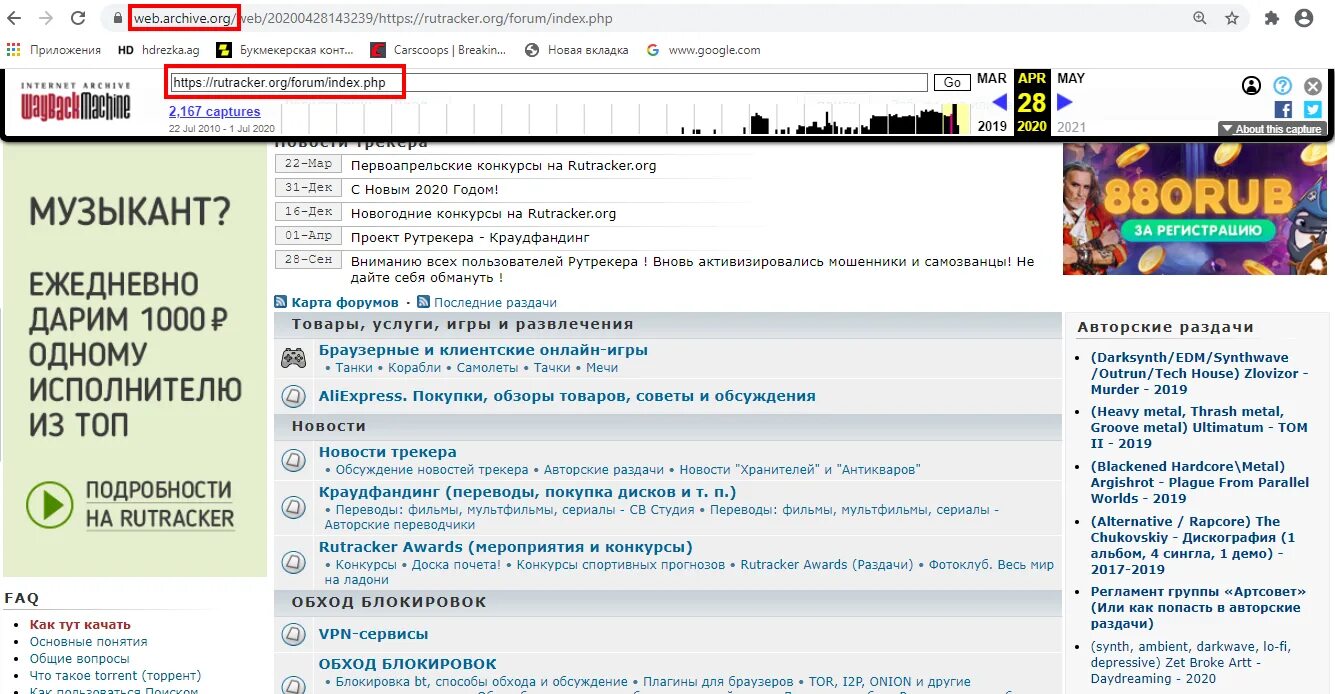The width and height of the screenshot is (1335, 694).
Task: Go back with the browser back arrow
Action: 15,18
